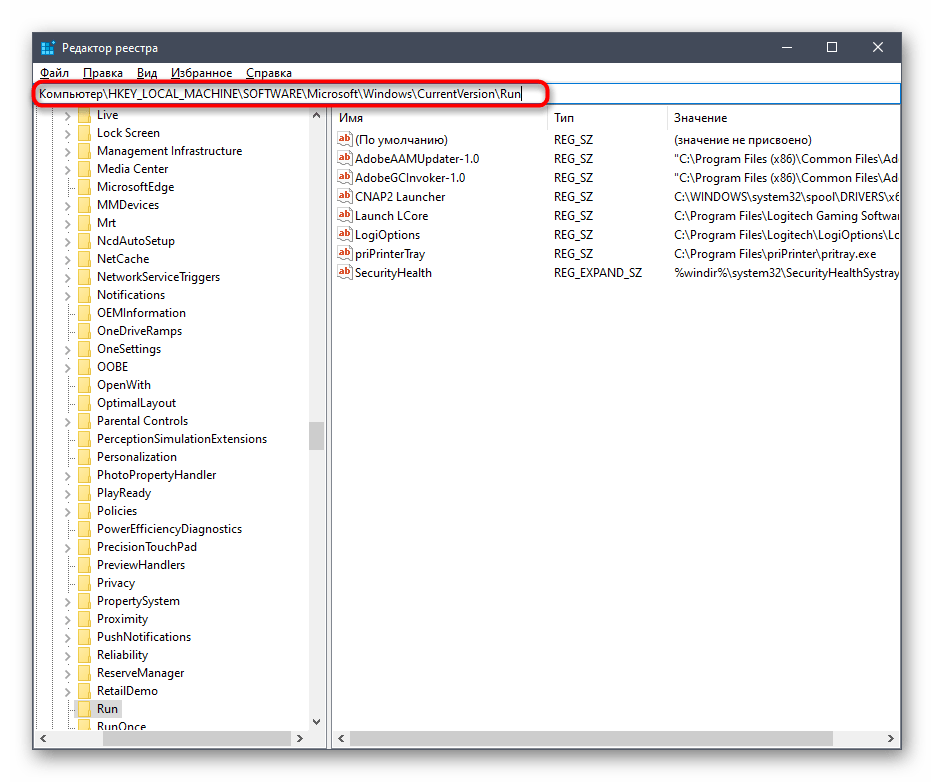Expand the MMDevices key
934x782 pixels.
coord(67,206)
